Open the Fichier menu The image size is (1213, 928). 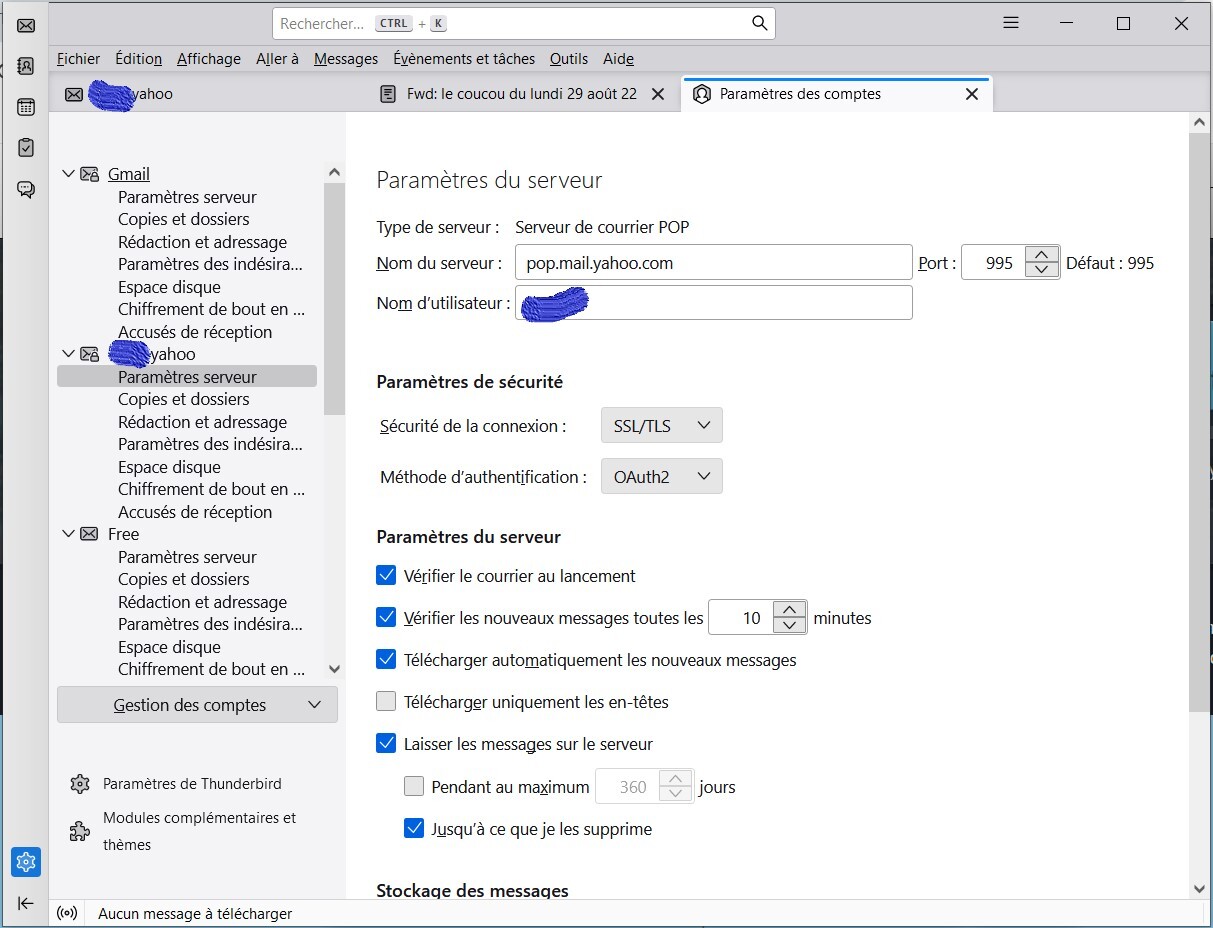(x=78, y=59)
